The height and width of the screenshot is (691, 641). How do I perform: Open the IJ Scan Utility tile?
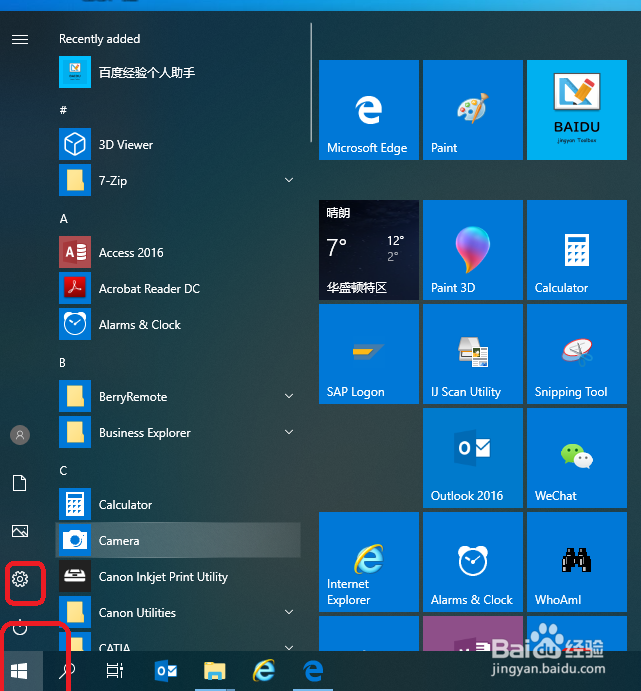point(473,354)
